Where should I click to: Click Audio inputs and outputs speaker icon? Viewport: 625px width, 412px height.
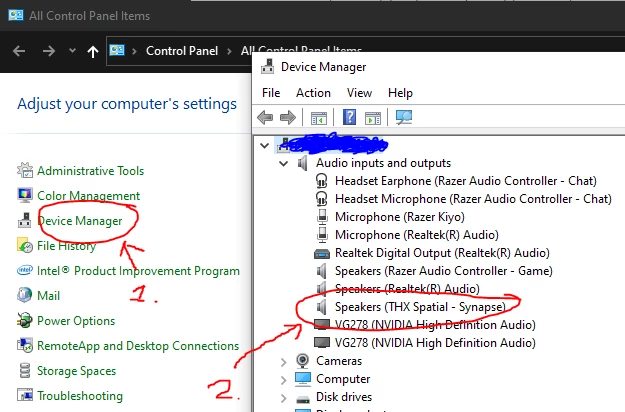(x=303, y=163)
